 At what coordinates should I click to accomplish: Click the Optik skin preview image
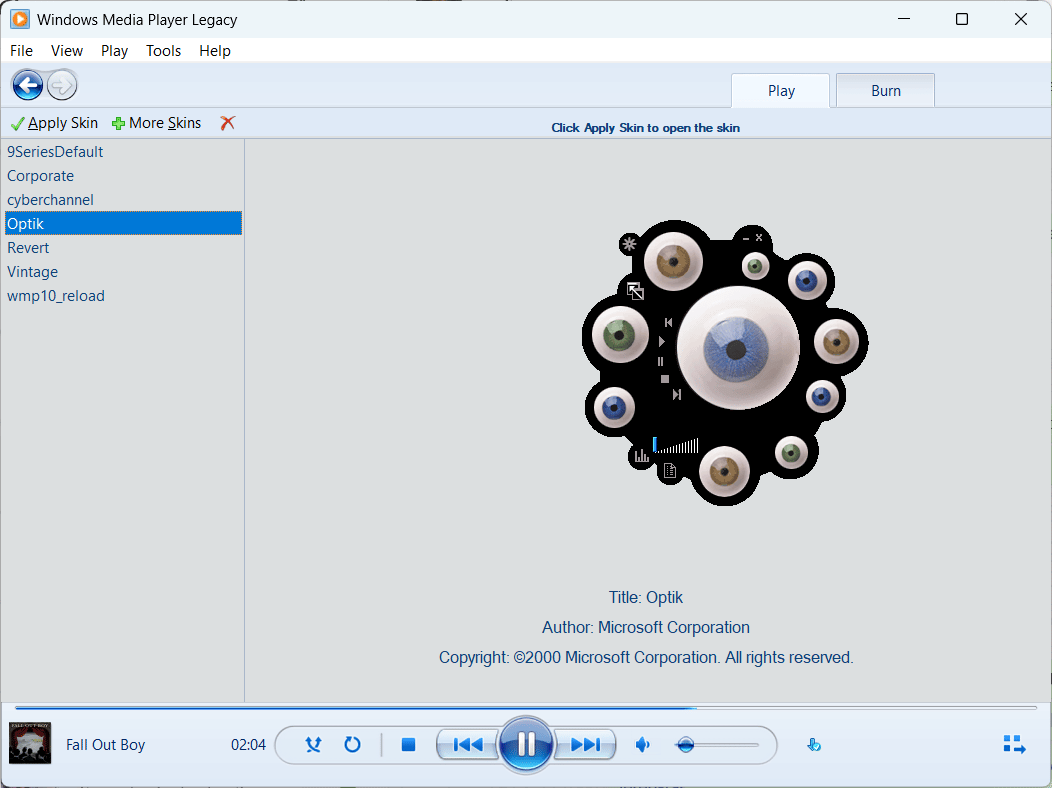pyautogui.click(x=725, y=363)
